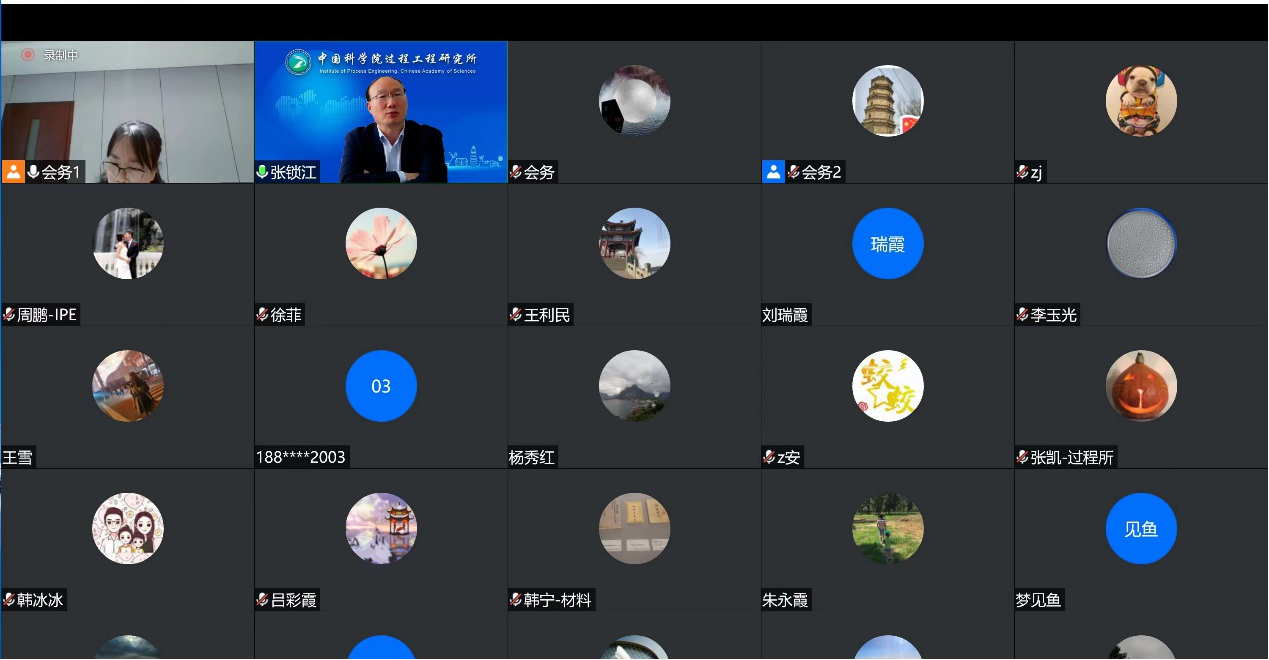Click the blue co-host icon beside 会务2
The height and width of the screenshot is (660, 1269).
(773, 172)
